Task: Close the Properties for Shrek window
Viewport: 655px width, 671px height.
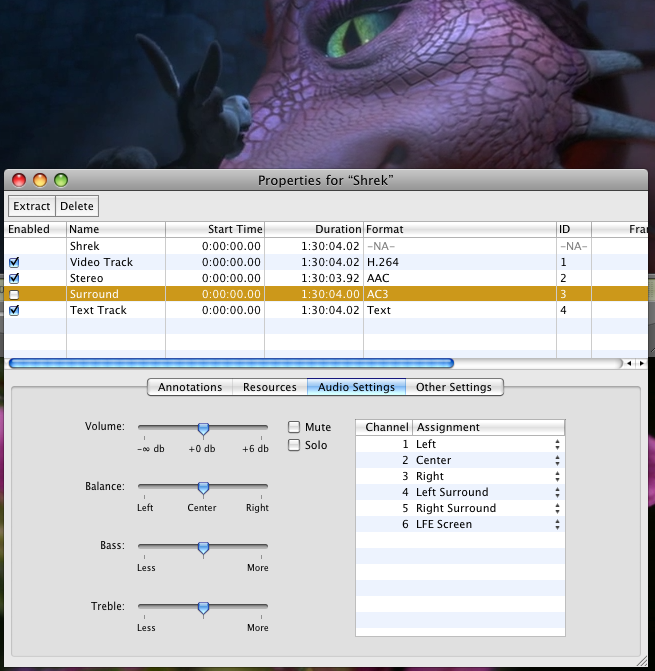Action: pos(19,180)
